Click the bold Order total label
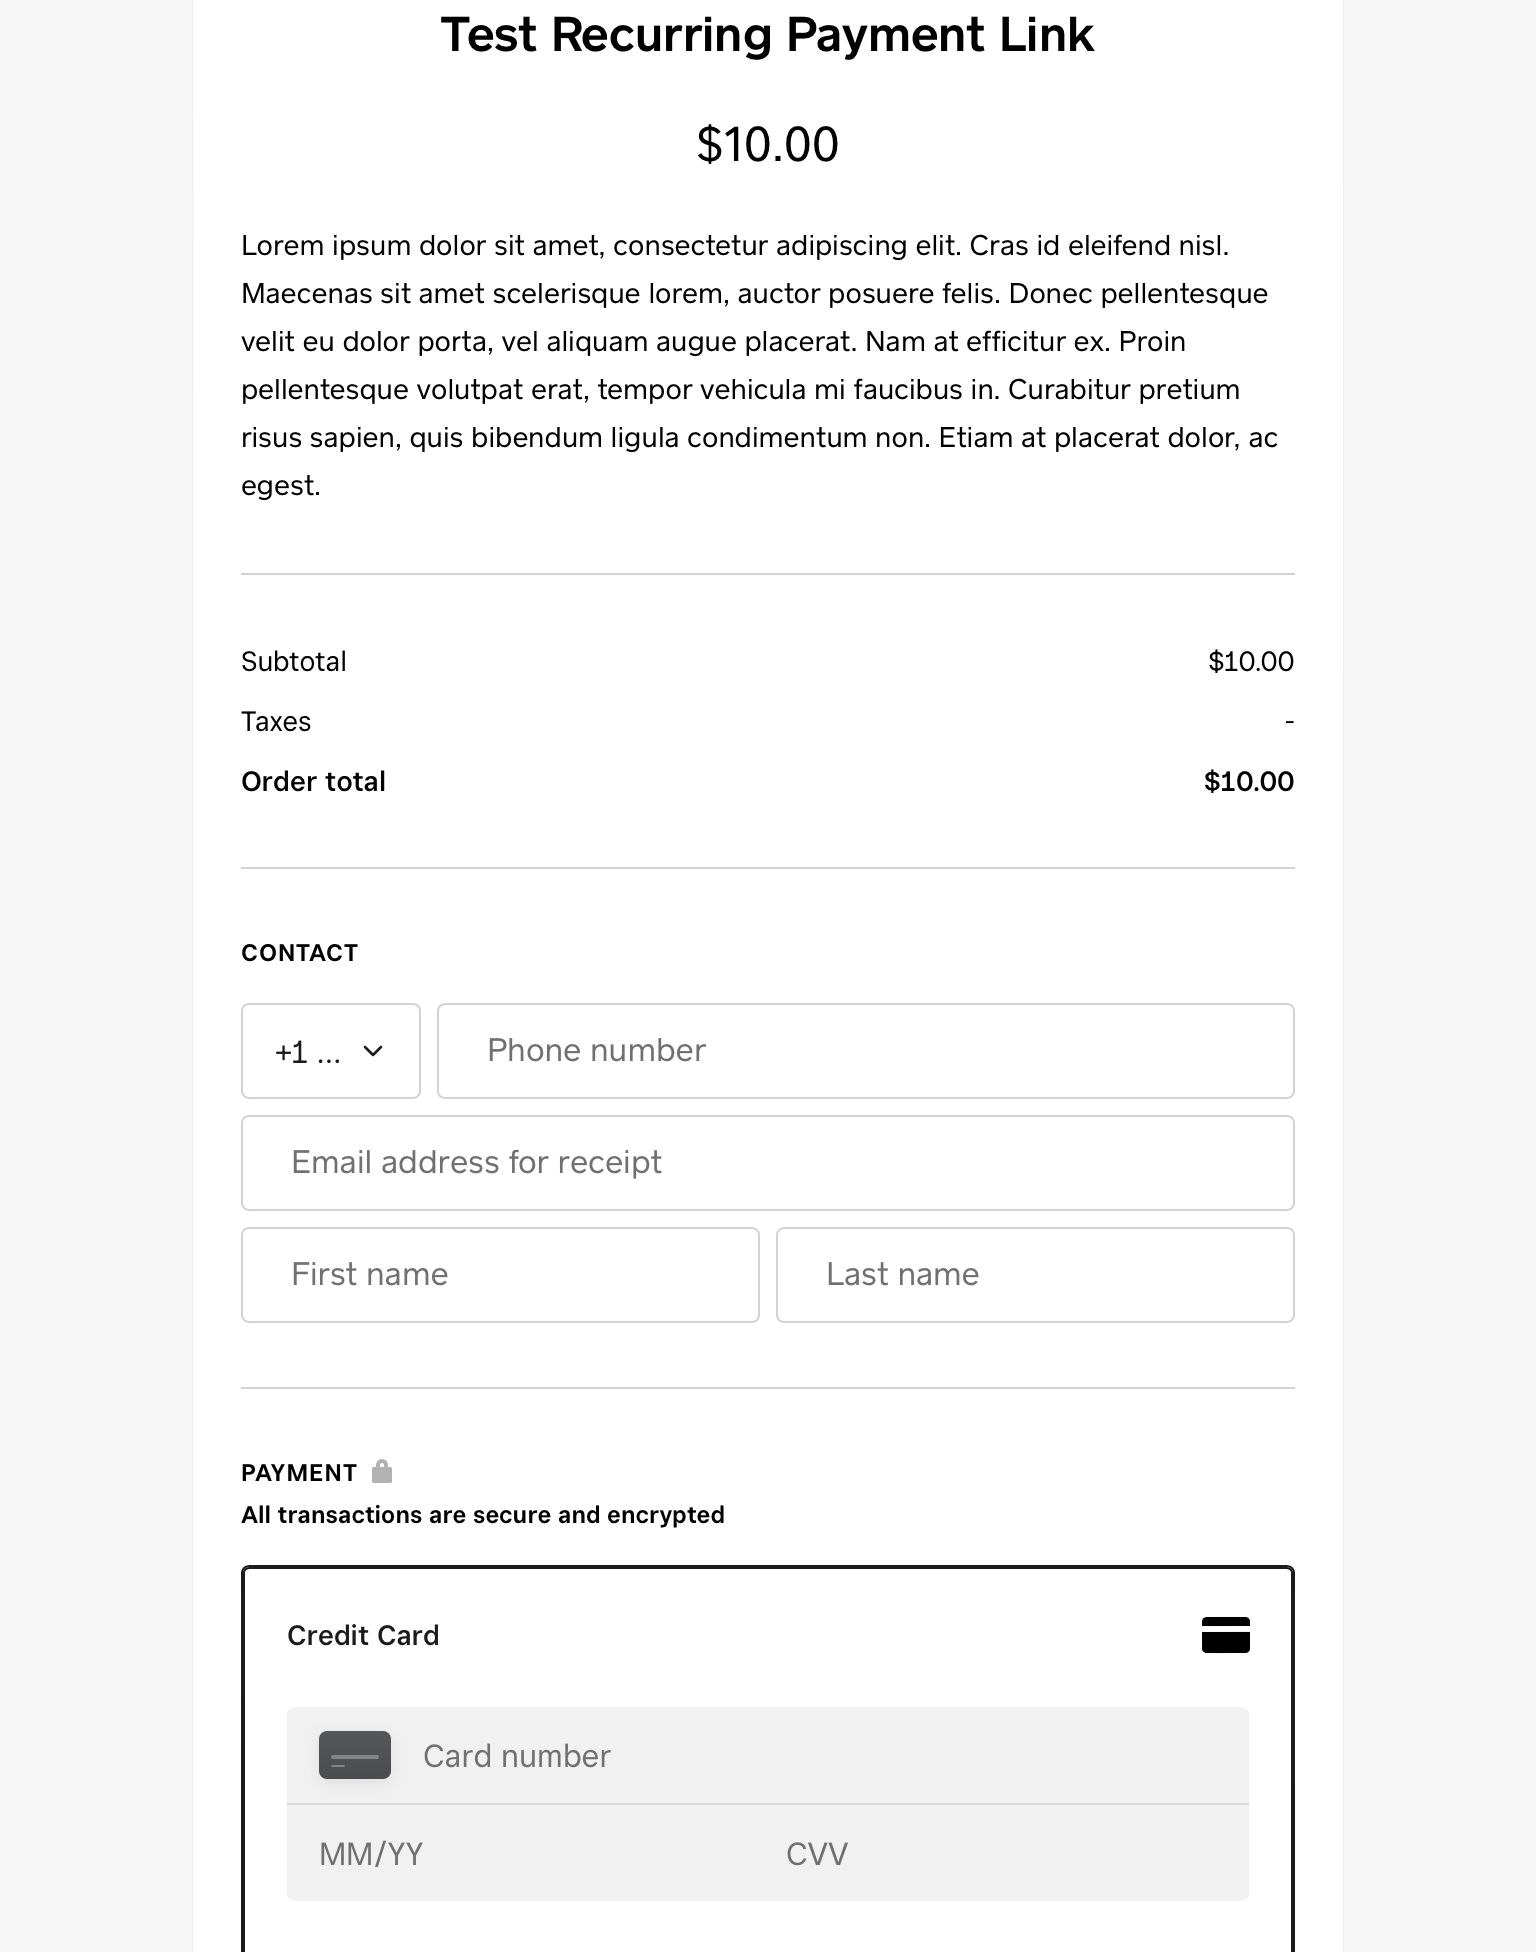 pyautogui.click(x=313, y=781)
